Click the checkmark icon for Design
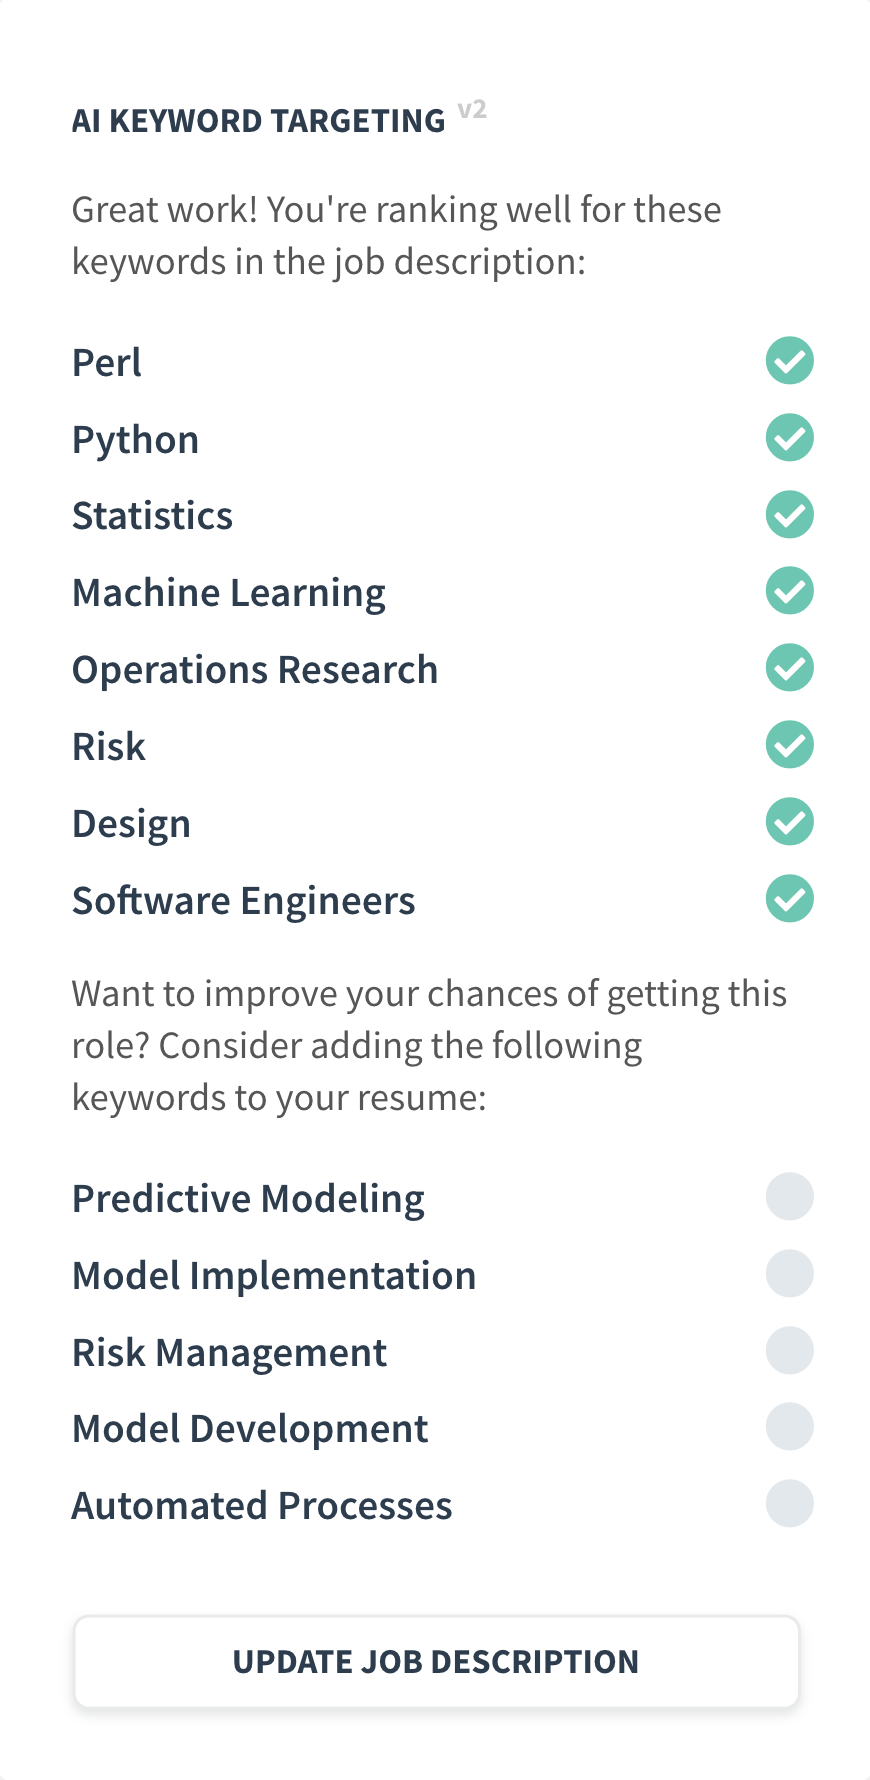This screenshot has height=1780, width=870. pyautogui.click(x=789, y=821)
